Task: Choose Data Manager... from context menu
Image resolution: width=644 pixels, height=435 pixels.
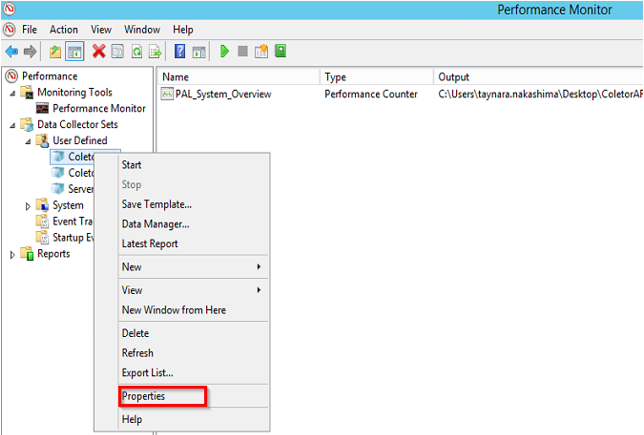Action: 194,224
